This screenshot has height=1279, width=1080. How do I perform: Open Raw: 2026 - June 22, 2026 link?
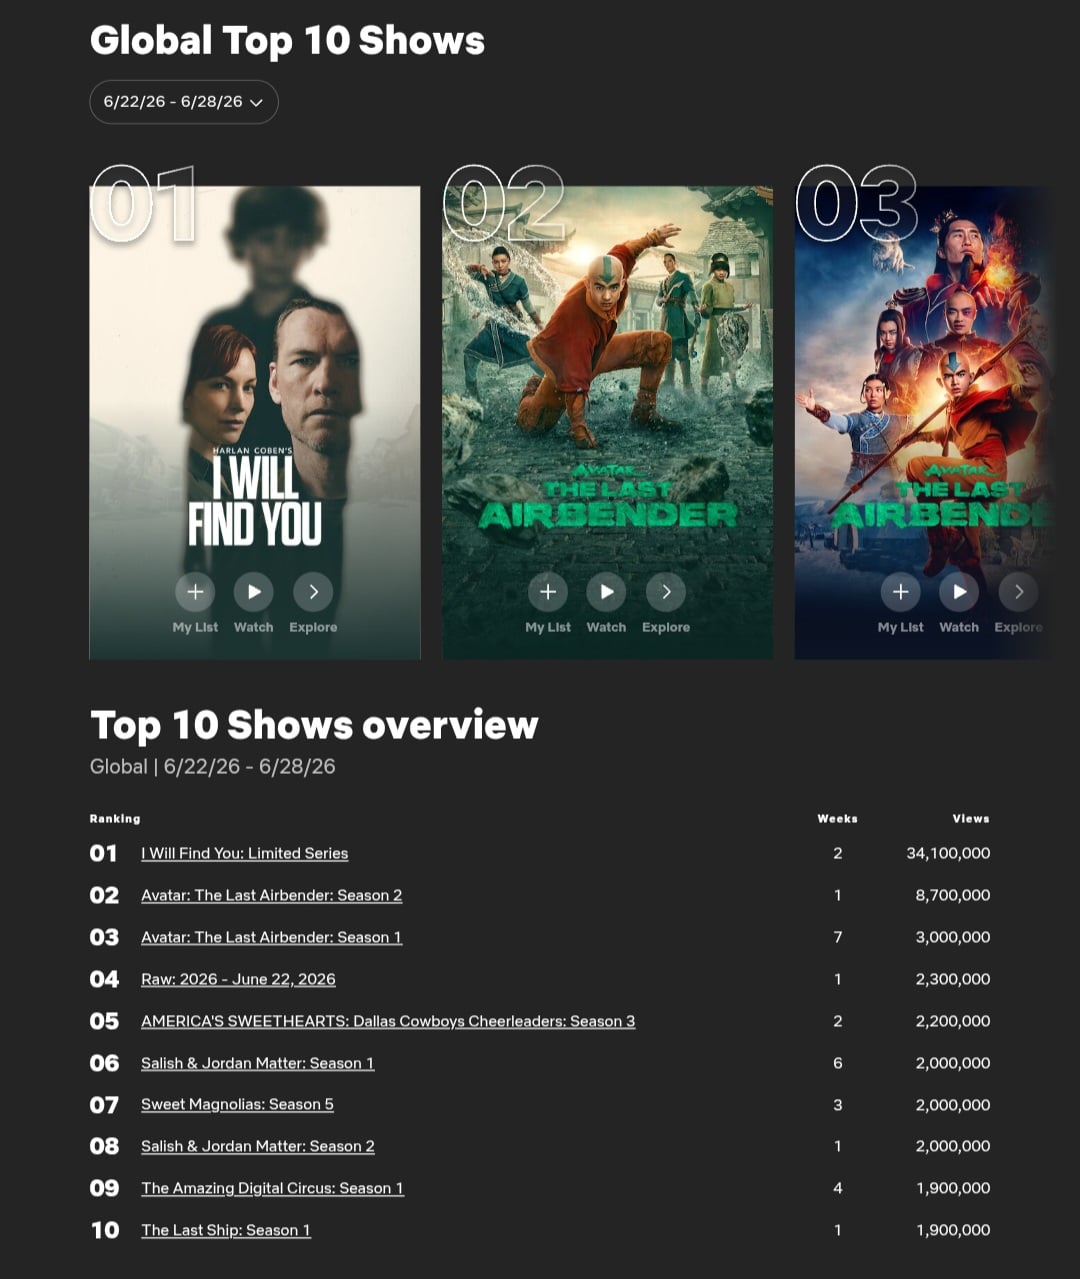[238, 979]
